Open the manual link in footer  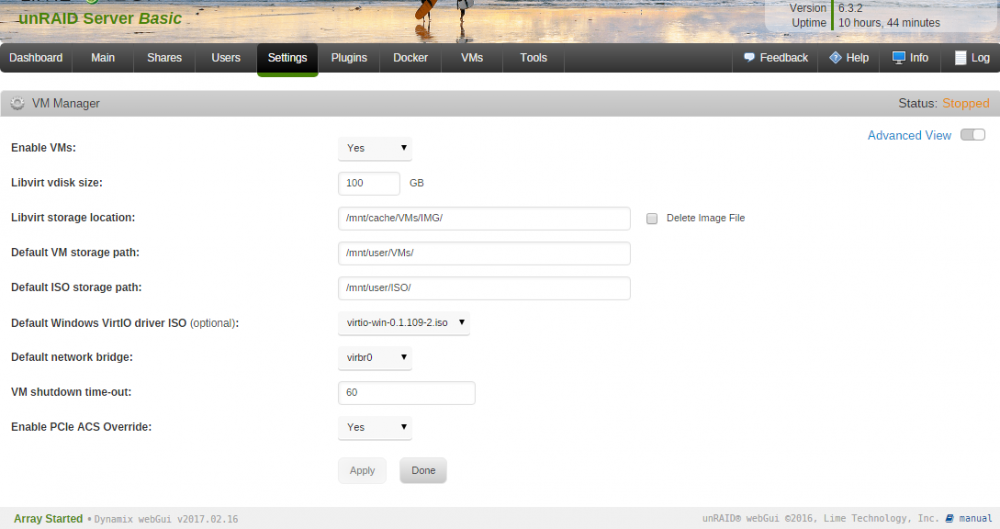pos(975,519)
